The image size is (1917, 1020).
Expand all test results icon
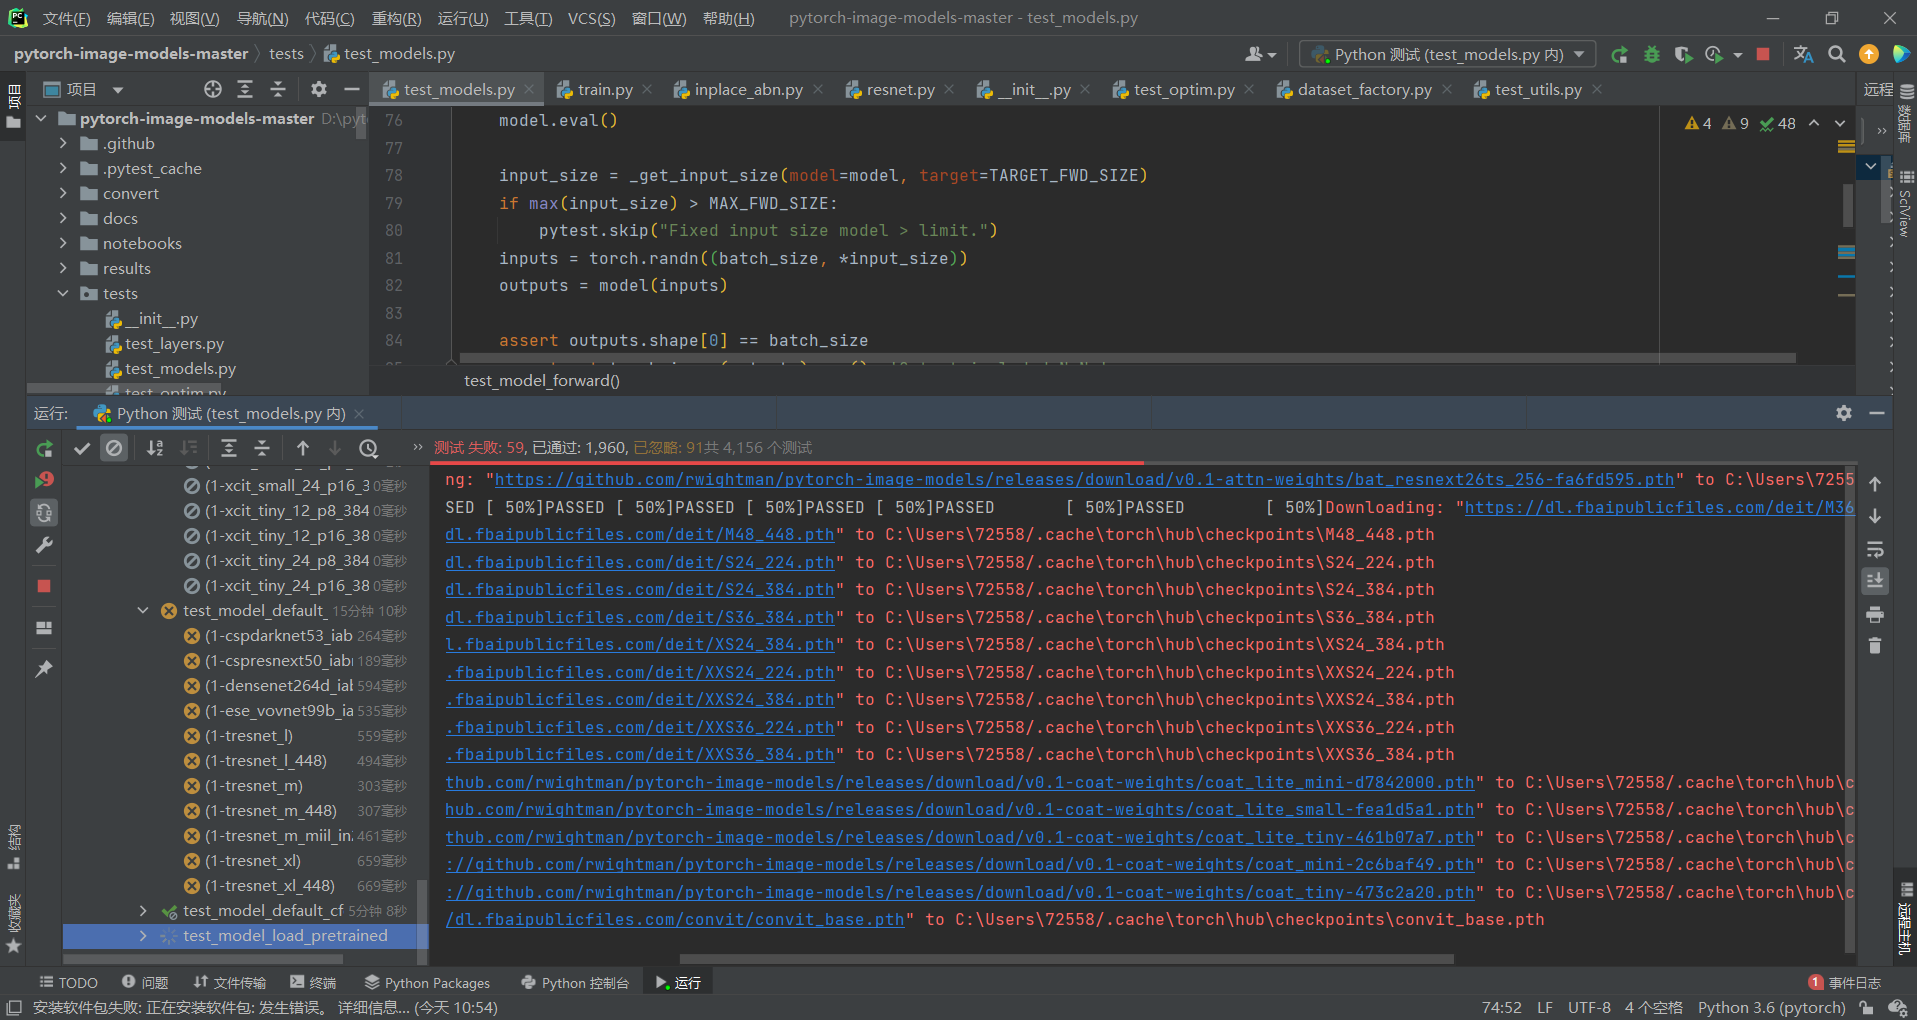[x=229, y=448]
